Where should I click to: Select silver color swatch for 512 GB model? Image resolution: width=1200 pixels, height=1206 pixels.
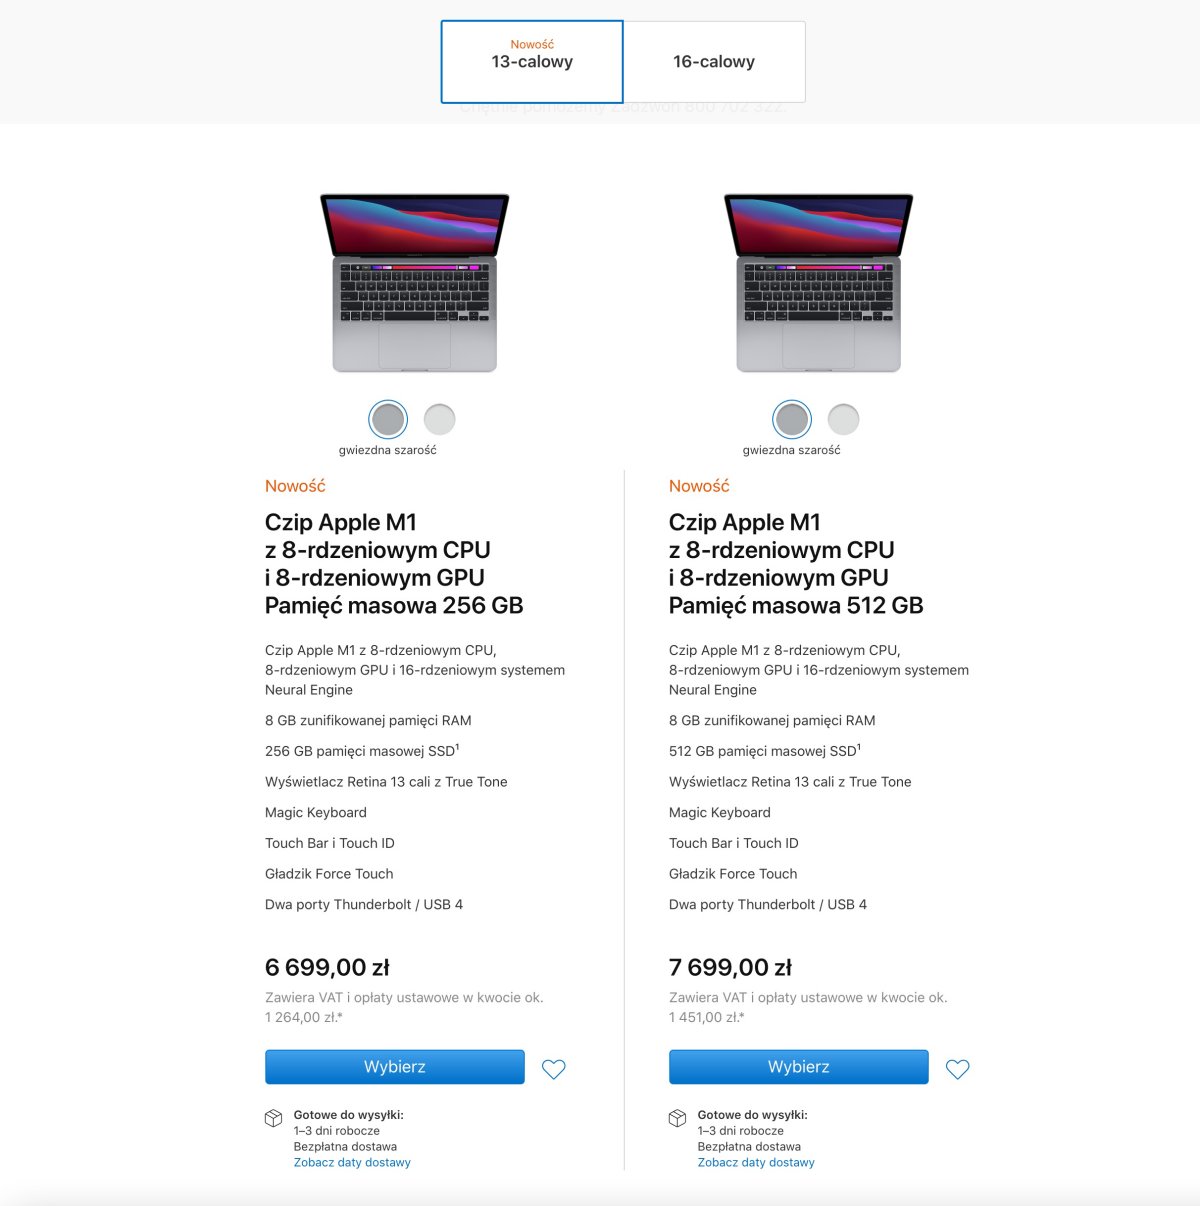coord(844,419)
